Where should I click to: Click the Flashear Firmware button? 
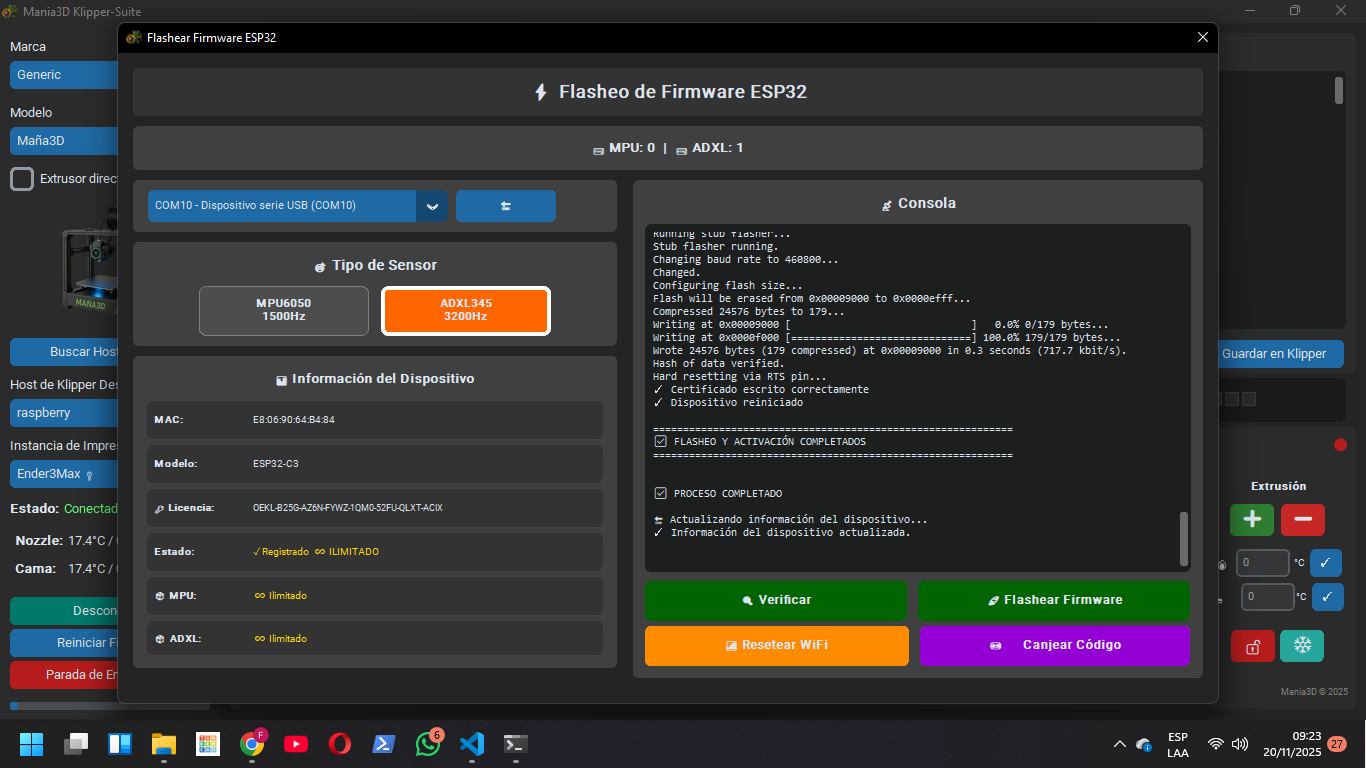(x=1053, y=600)
